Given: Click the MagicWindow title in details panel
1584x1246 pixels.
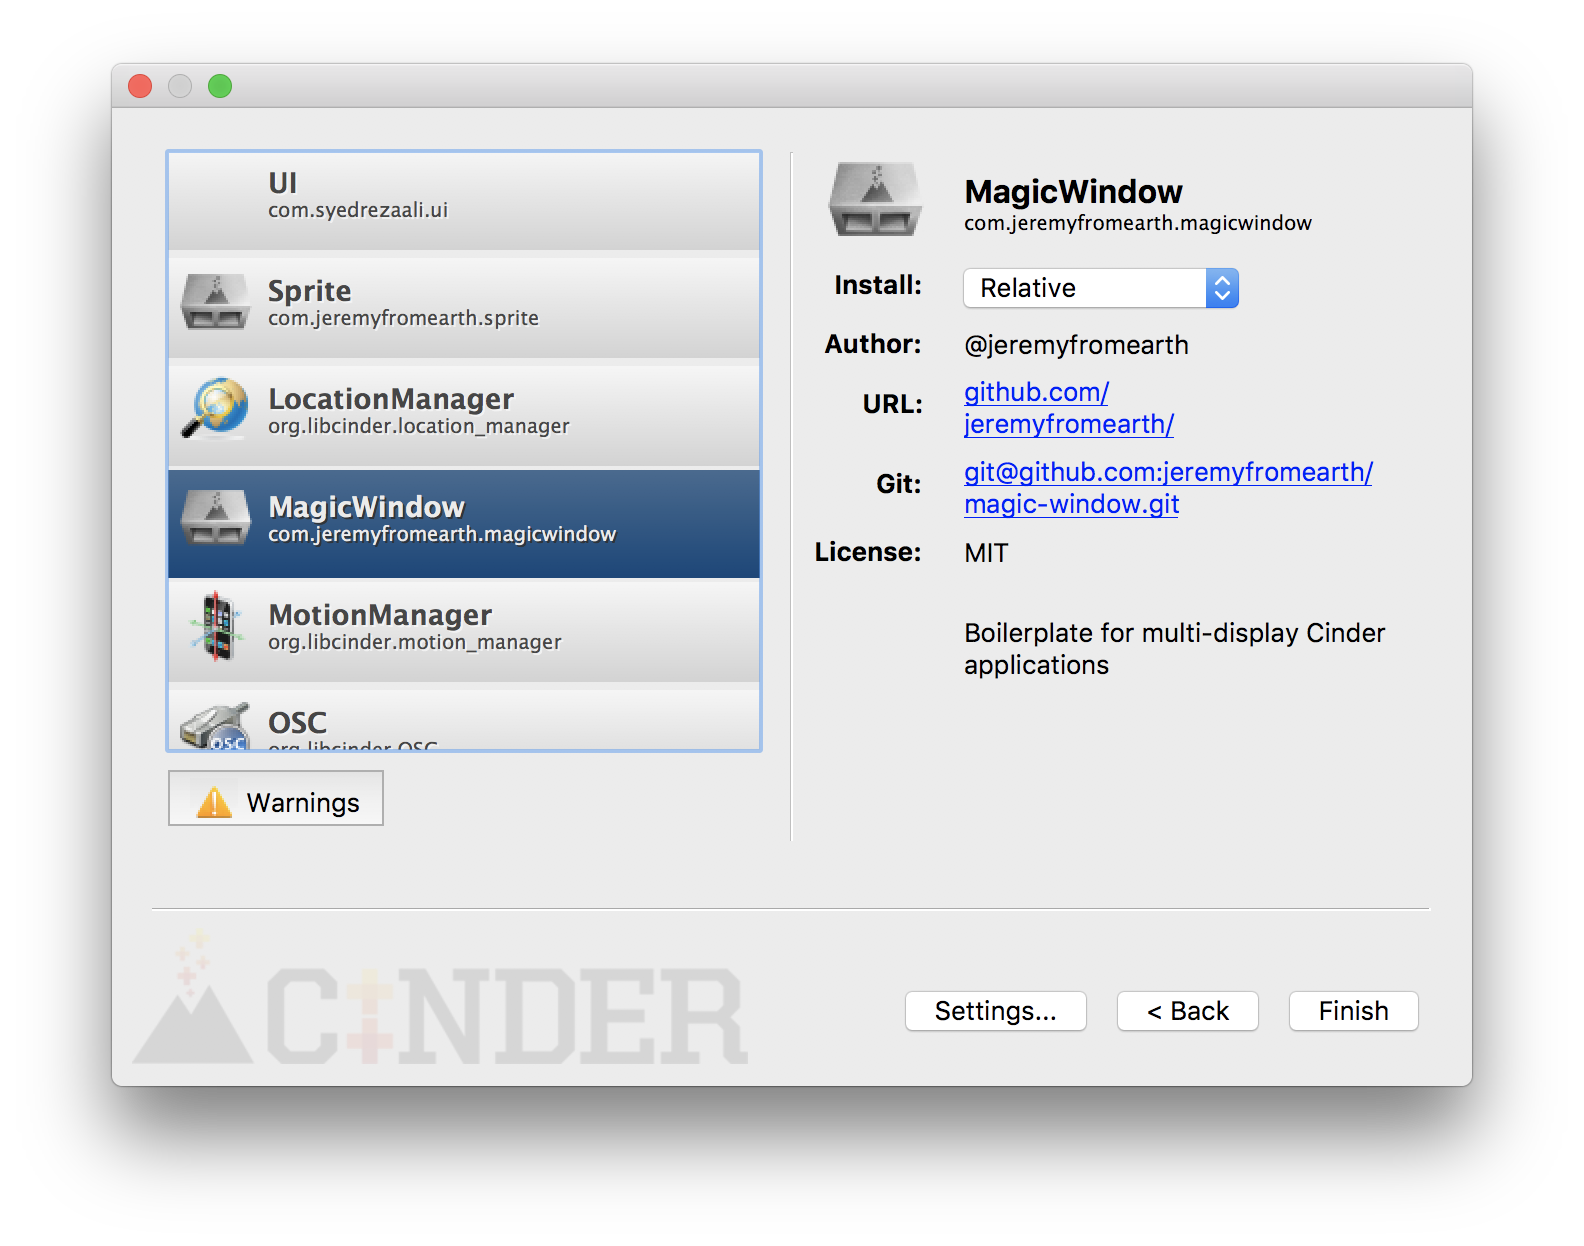Looking at the screenshot, I should [x=1073, y=191].
